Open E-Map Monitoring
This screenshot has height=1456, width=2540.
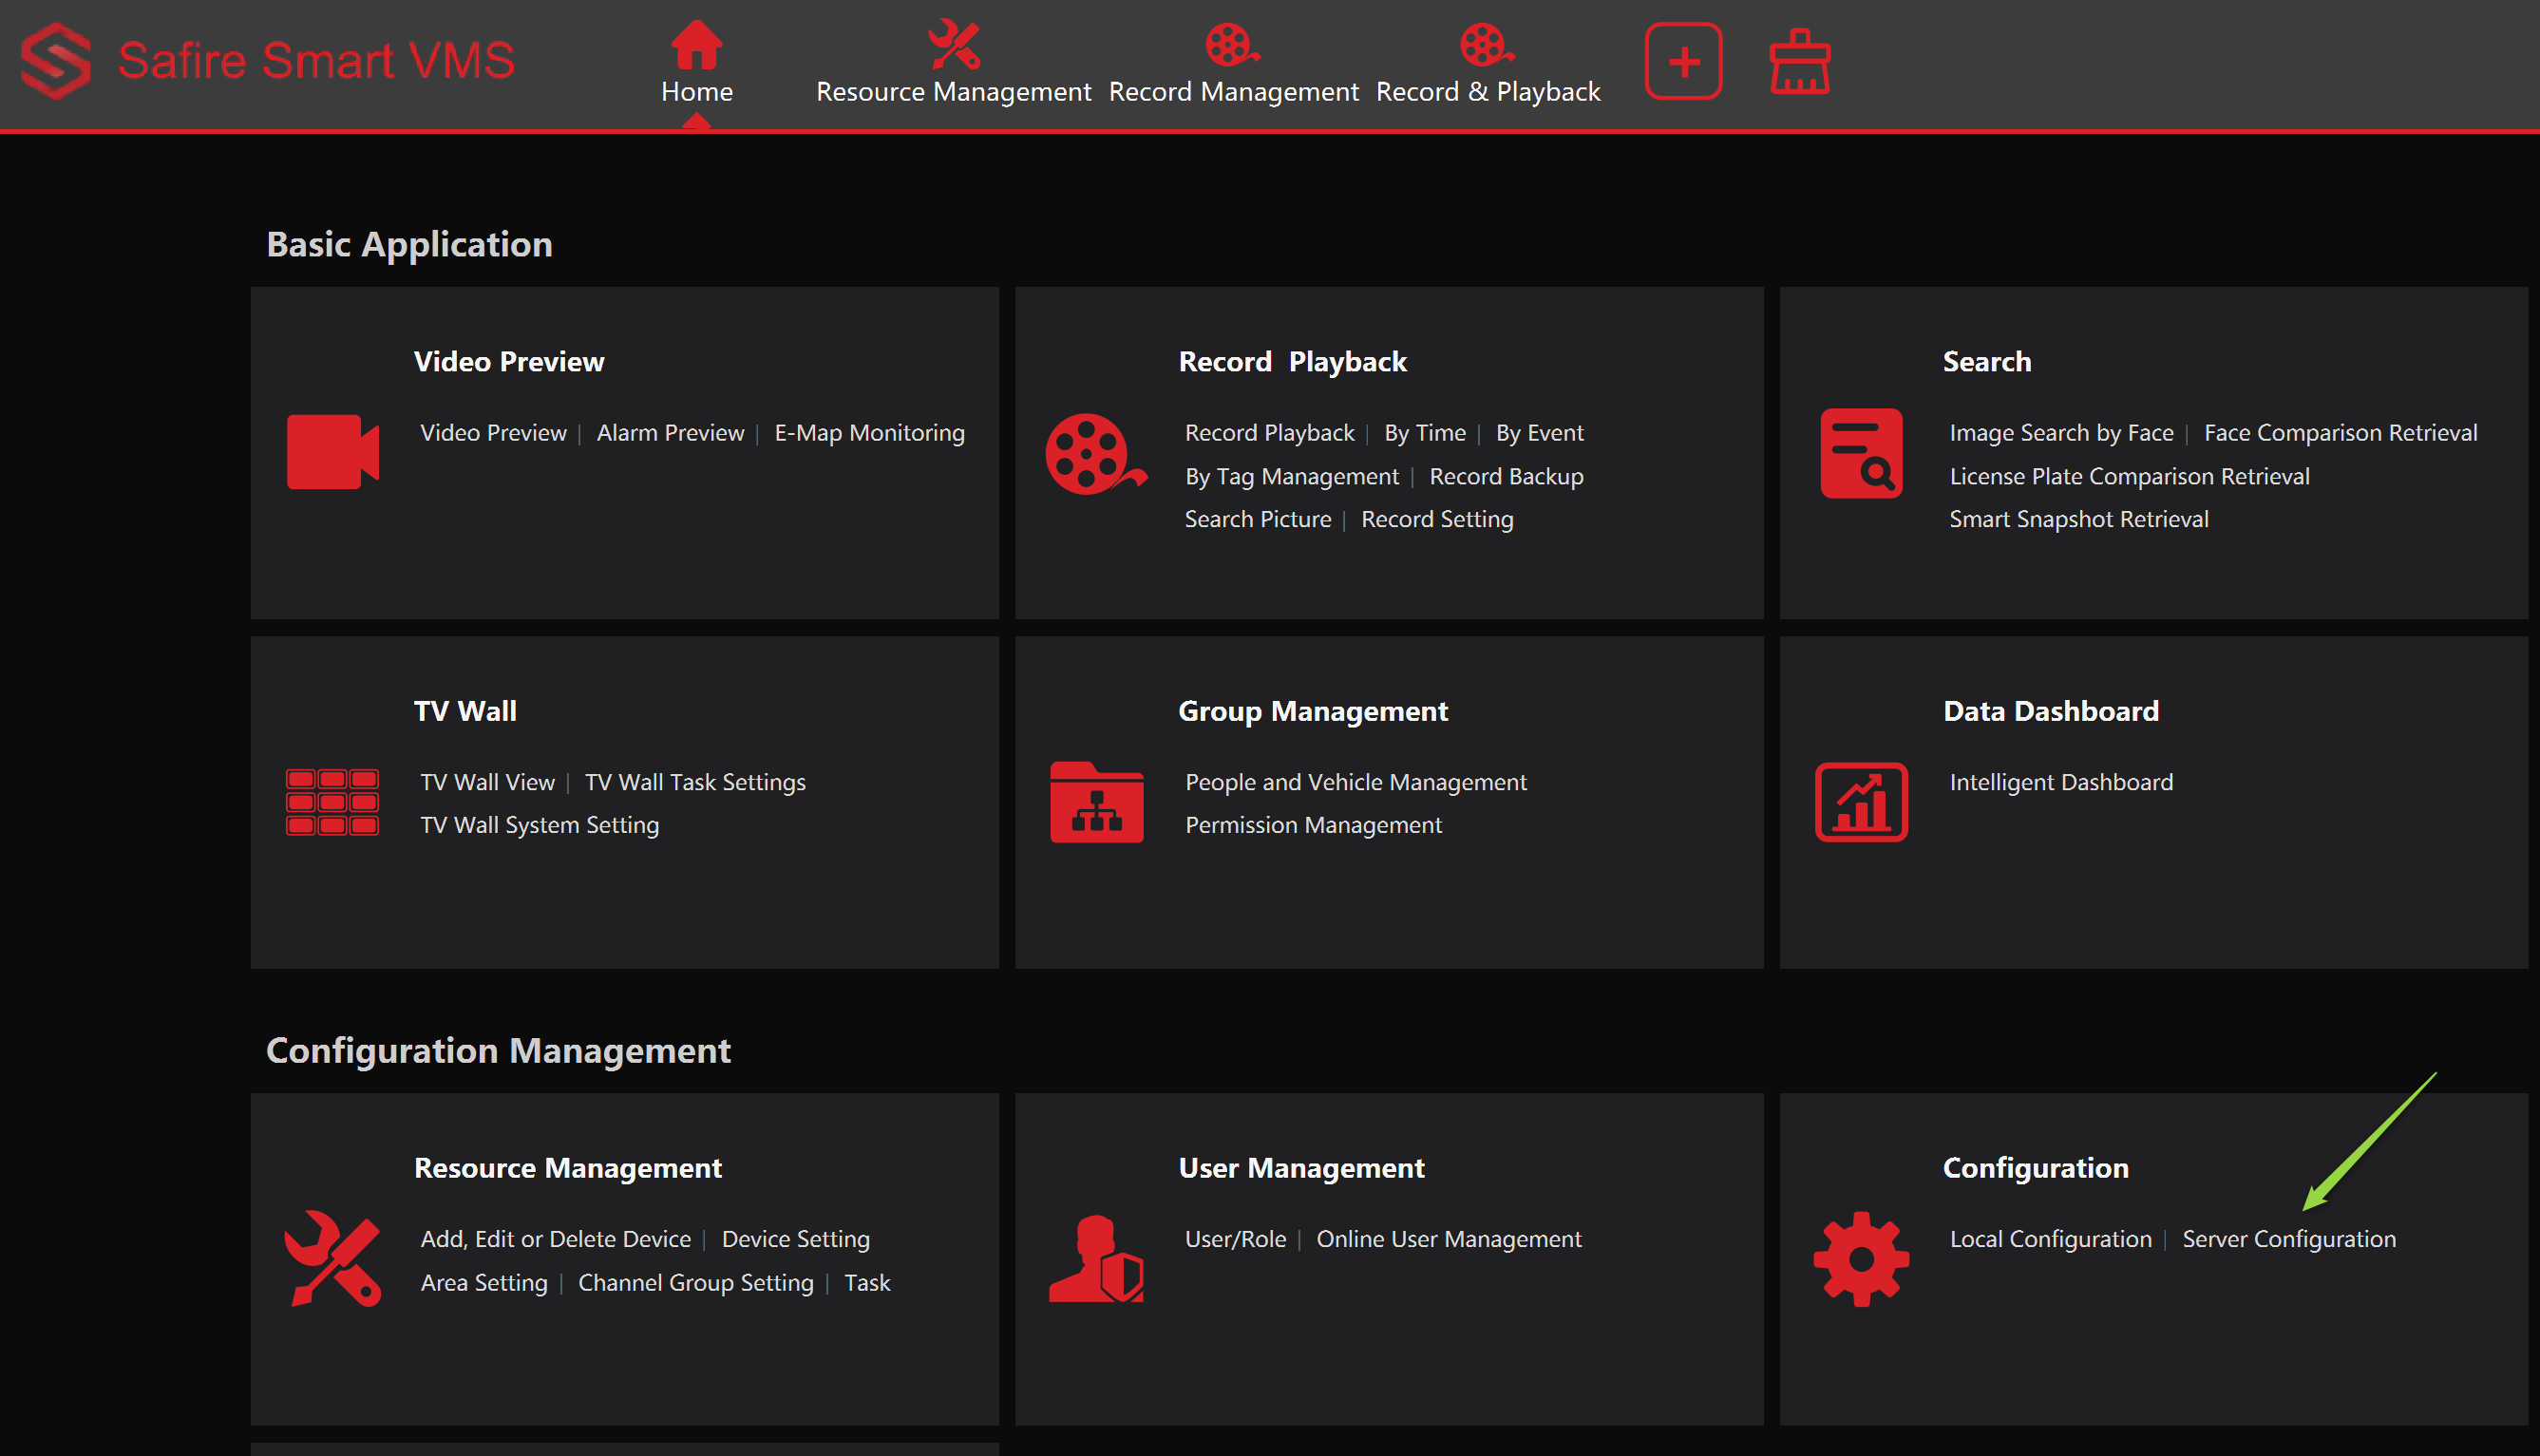point(869,433)
